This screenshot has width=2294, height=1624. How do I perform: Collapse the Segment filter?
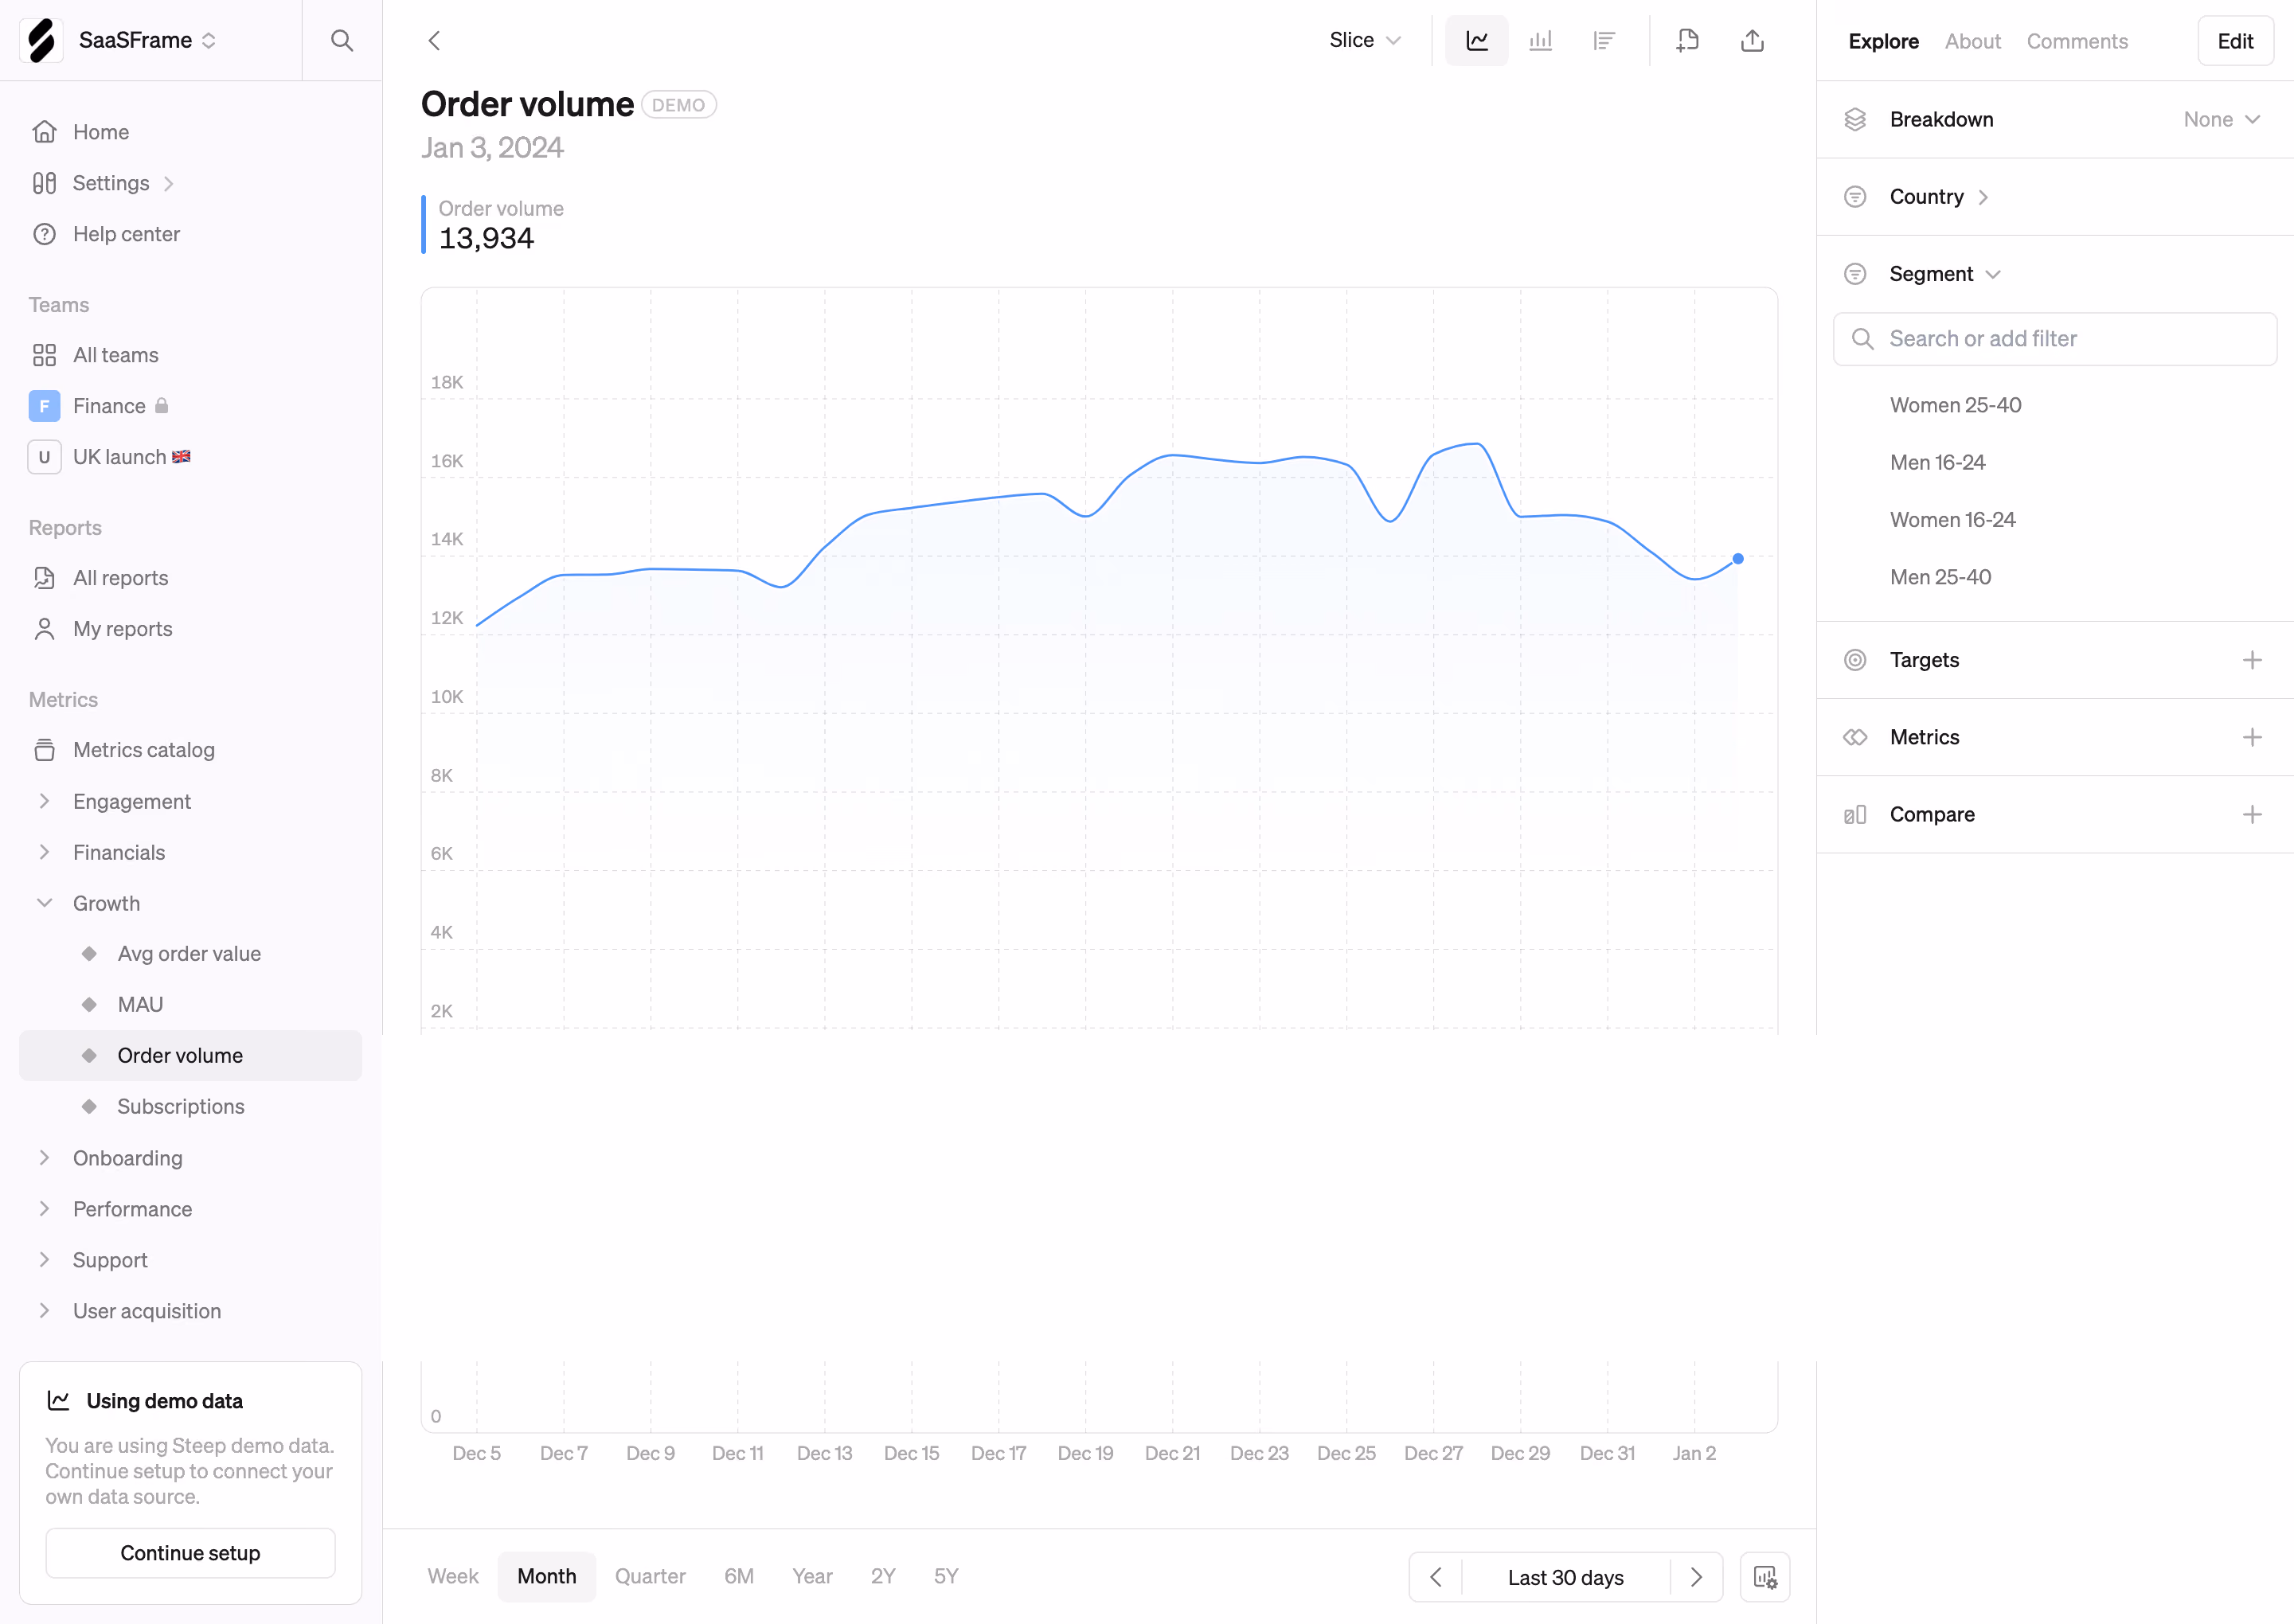coord(1944,274)
